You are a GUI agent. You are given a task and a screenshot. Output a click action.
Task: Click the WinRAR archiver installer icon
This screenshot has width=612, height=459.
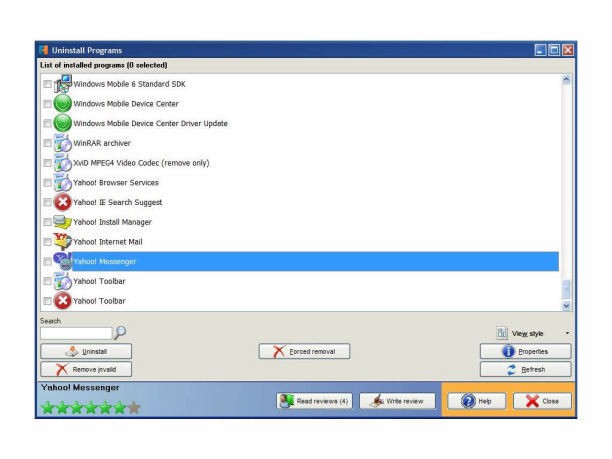click(62, 143)
